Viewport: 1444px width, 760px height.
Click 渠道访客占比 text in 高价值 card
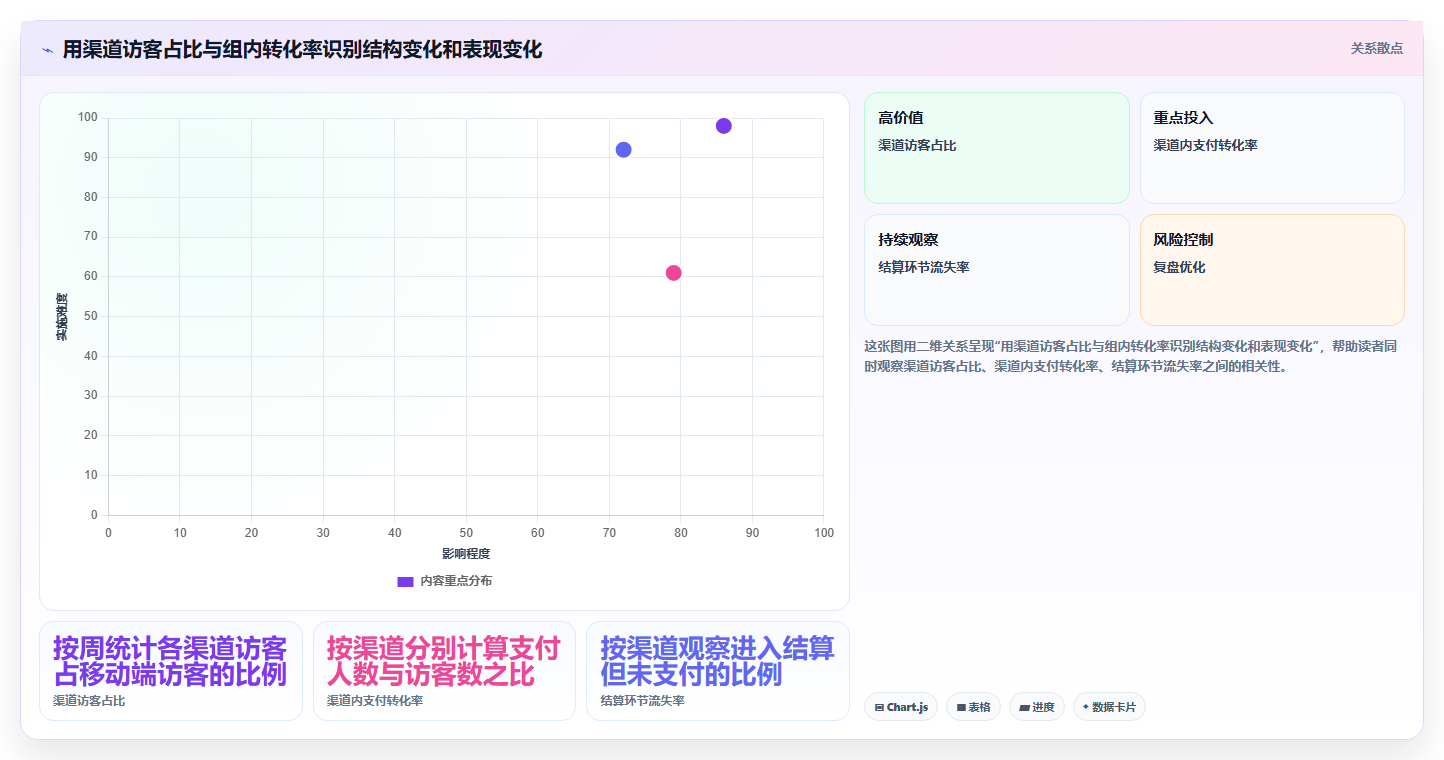point(917,145)
